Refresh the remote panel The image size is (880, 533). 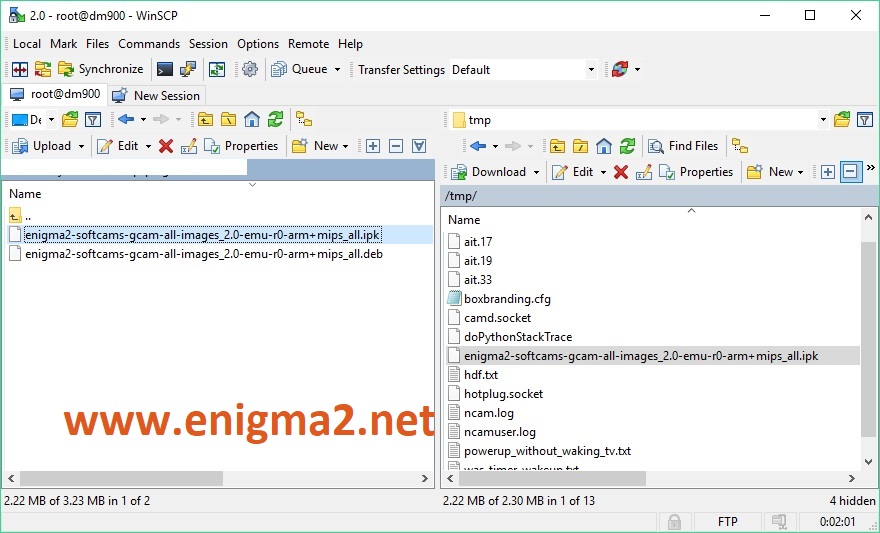click(x=627, y=146)
